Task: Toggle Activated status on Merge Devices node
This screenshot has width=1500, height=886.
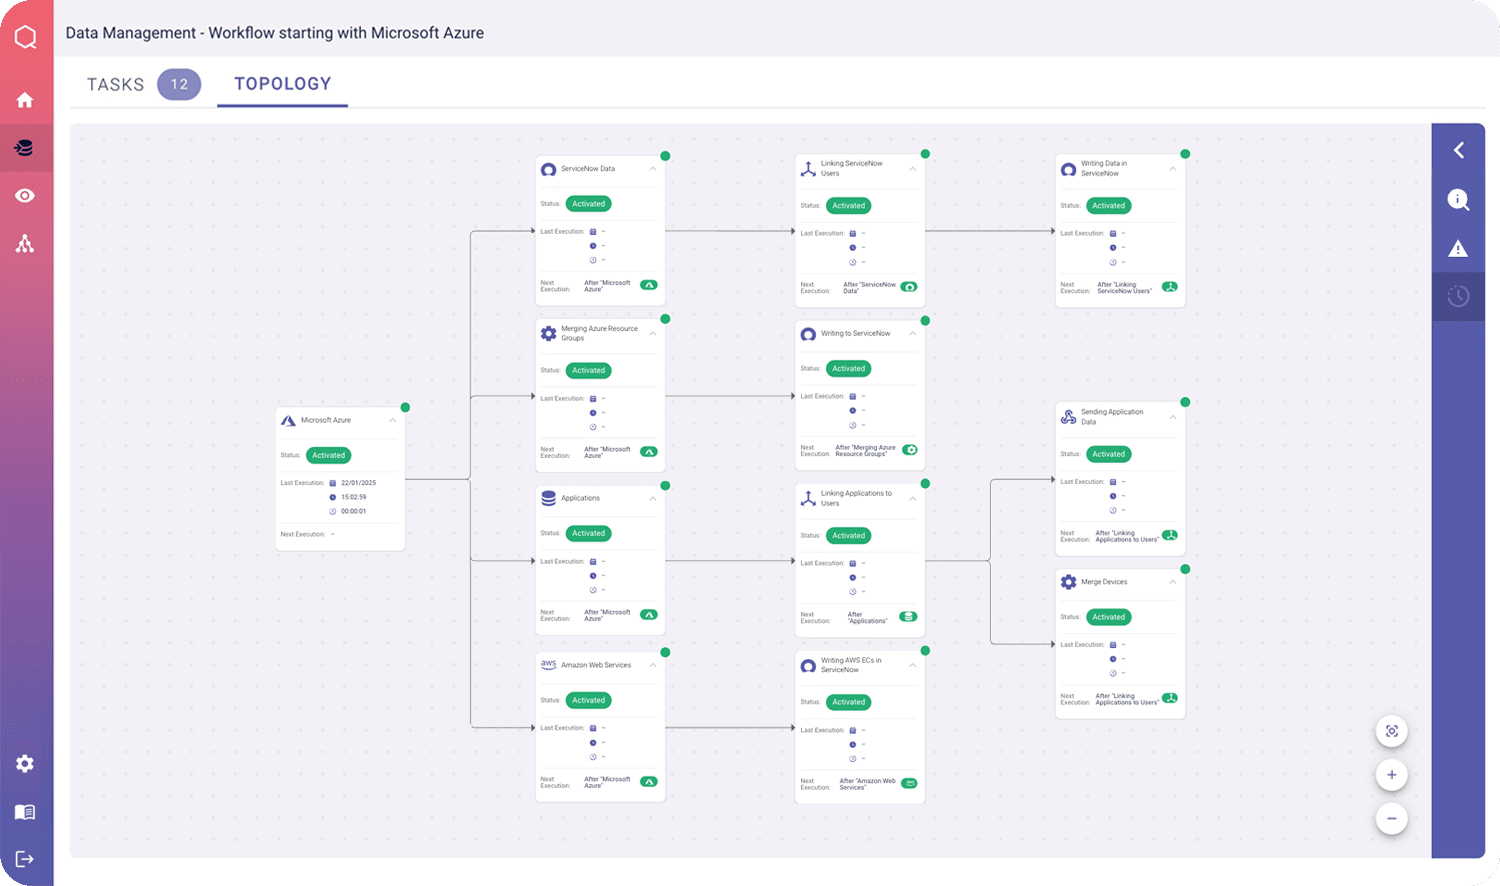Action: (1108, 617)
